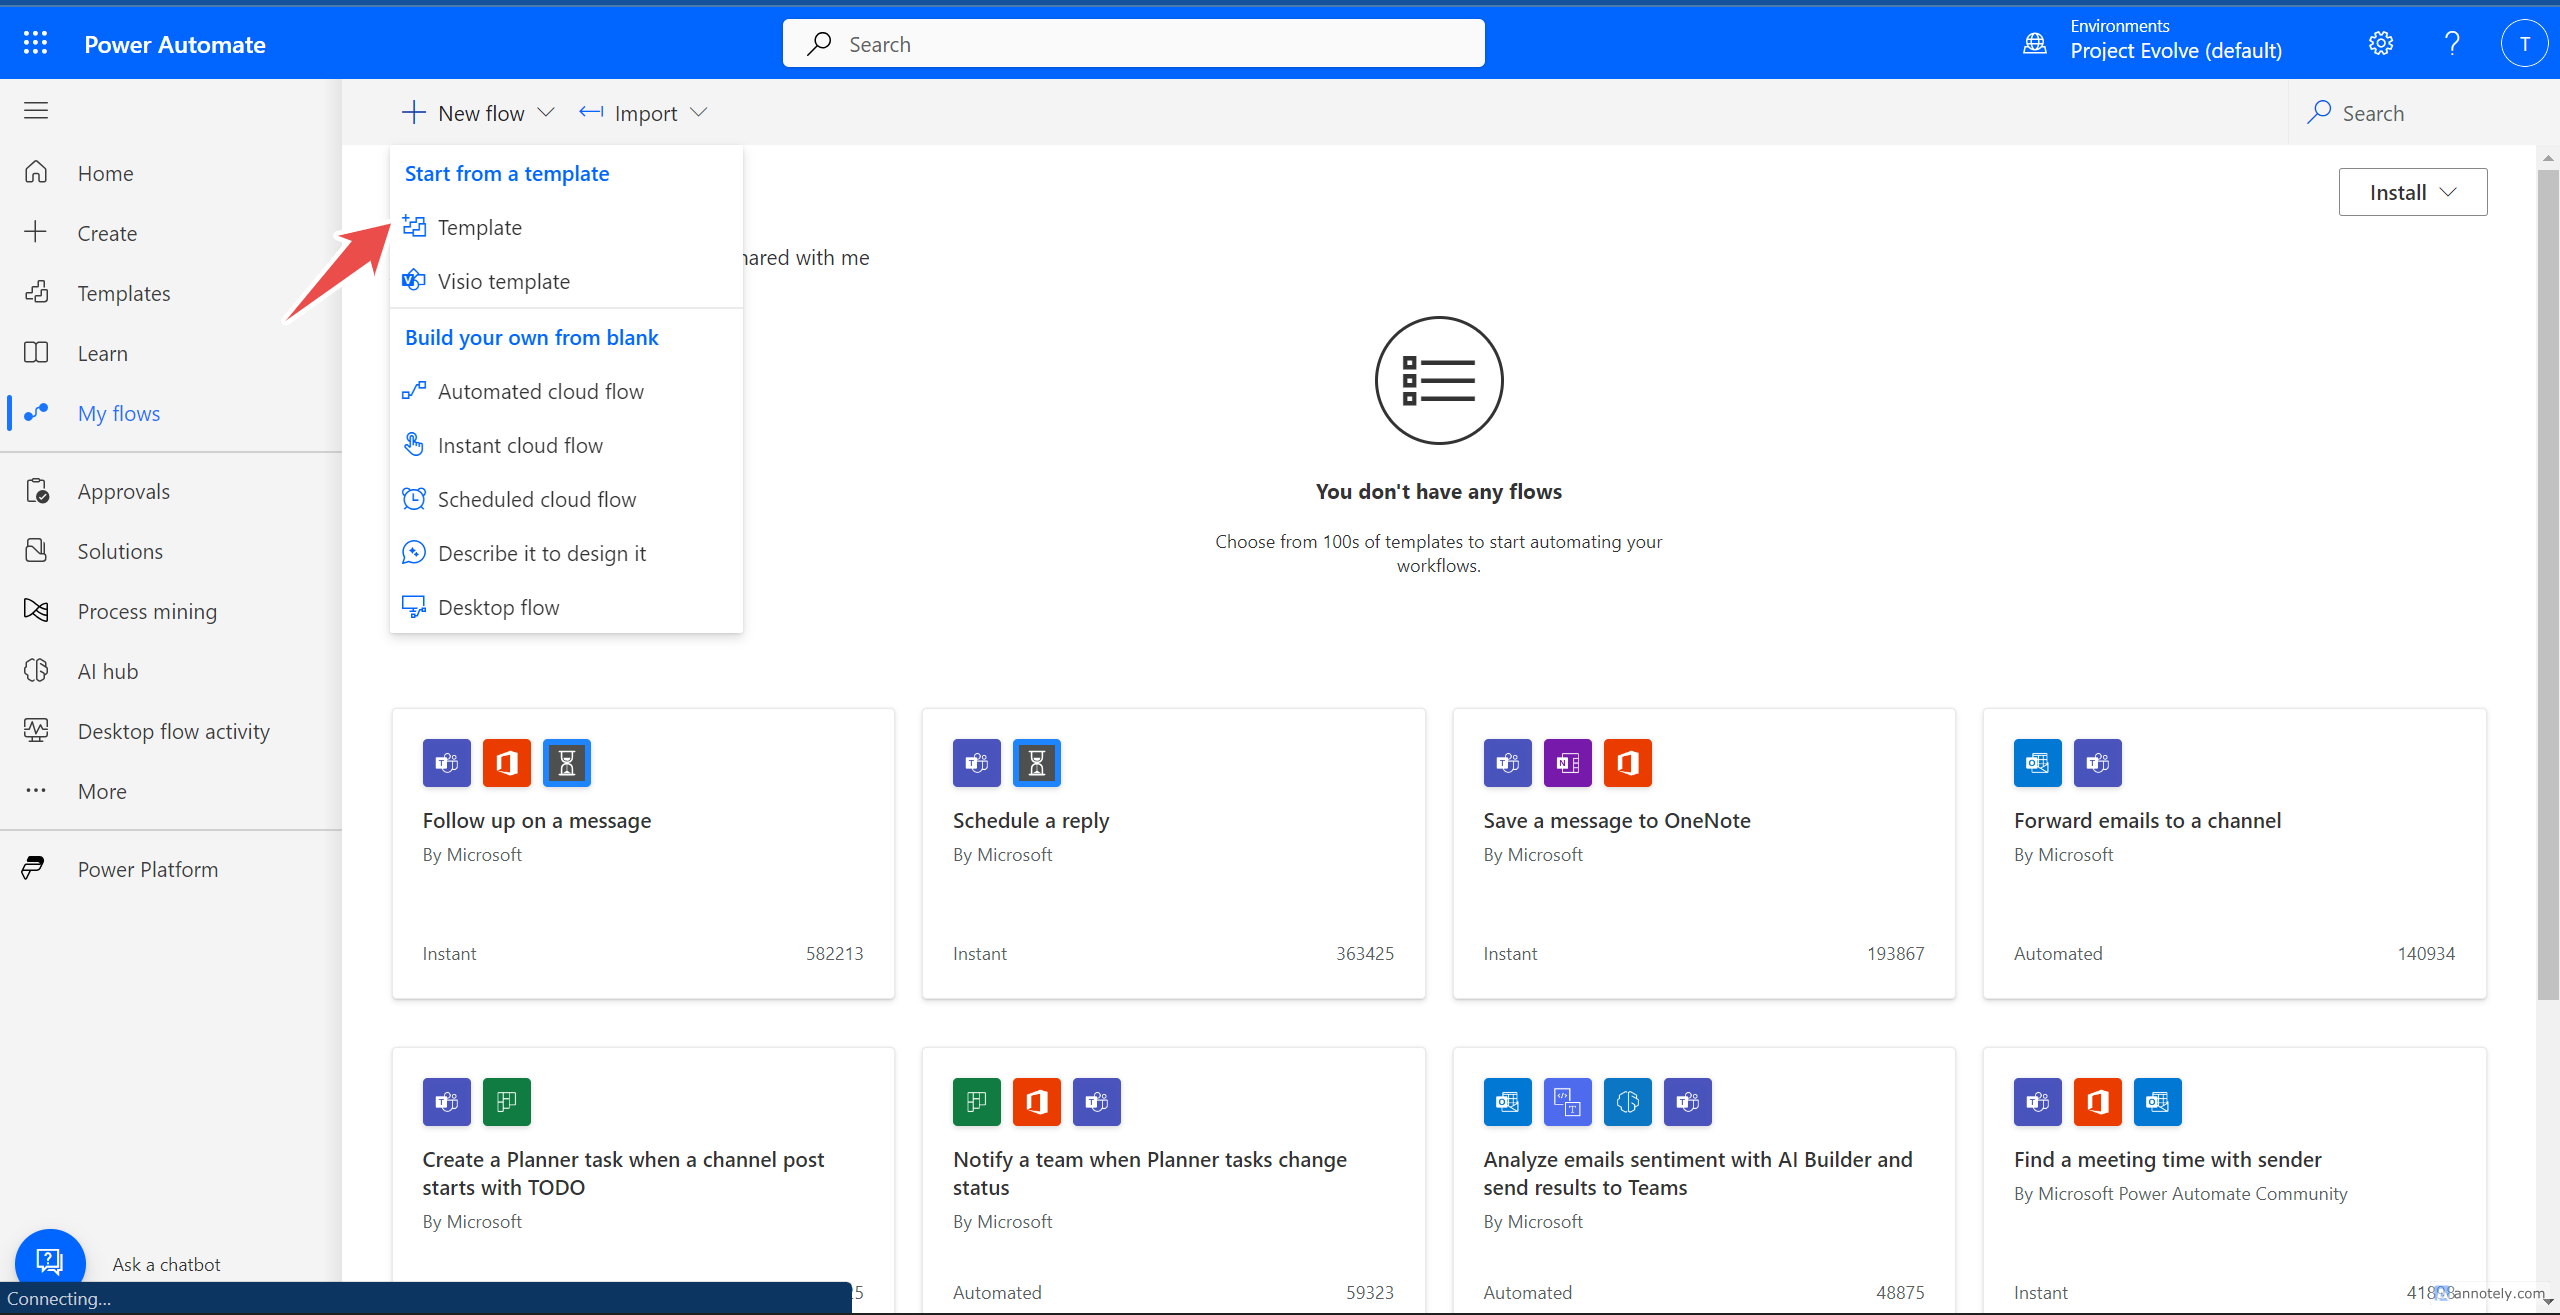Open the Schedule a reply template

[x=1173, y=853]
